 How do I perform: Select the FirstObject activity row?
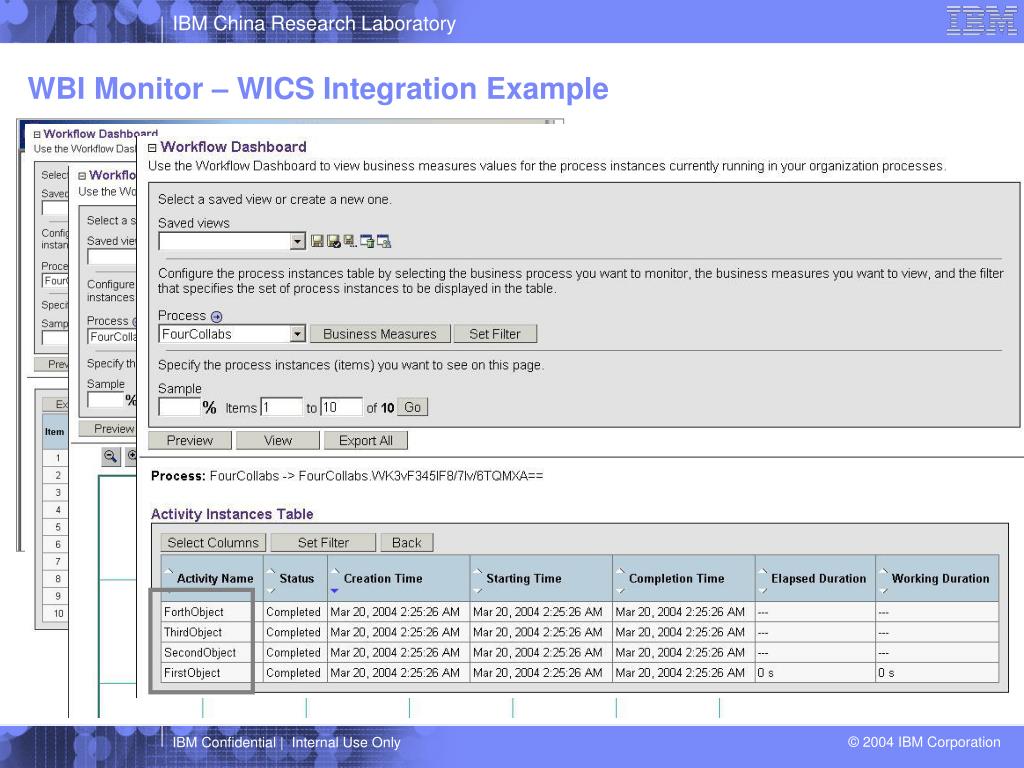(580, 673)
